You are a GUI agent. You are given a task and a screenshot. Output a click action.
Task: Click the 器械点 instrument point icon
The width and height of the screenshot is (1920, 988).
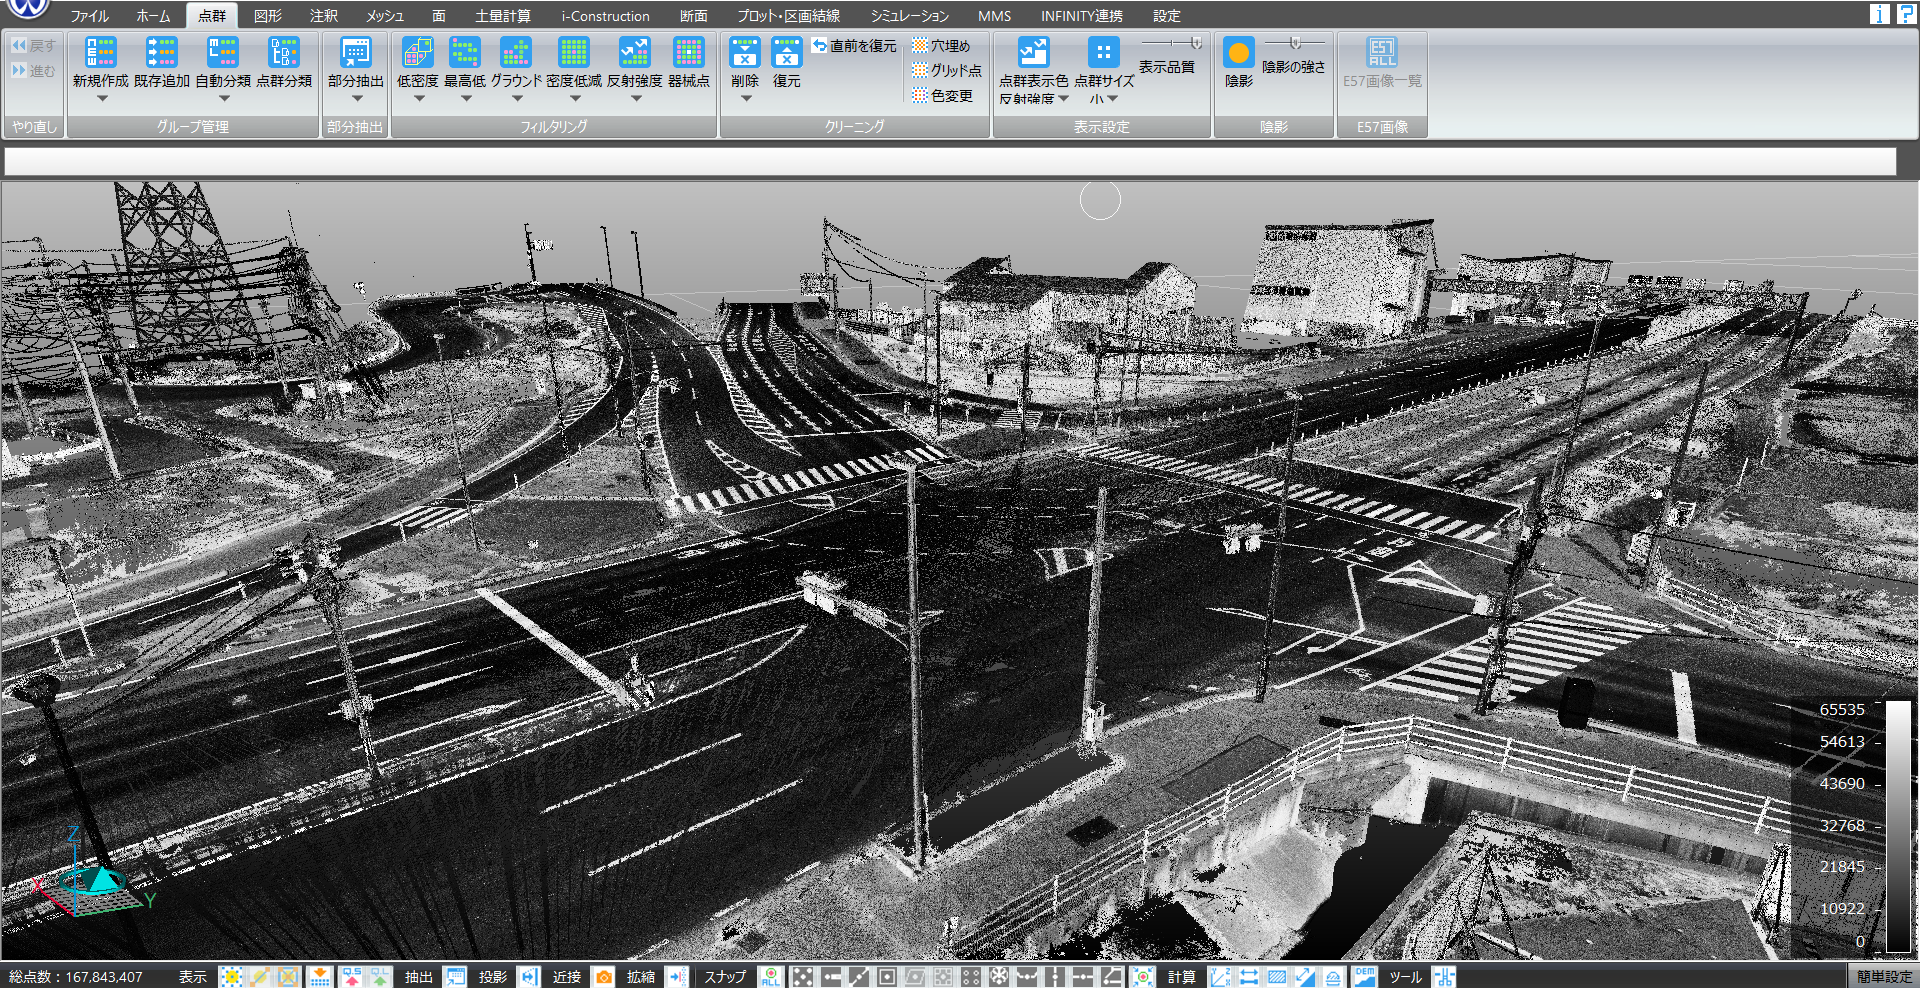[688, 53]
